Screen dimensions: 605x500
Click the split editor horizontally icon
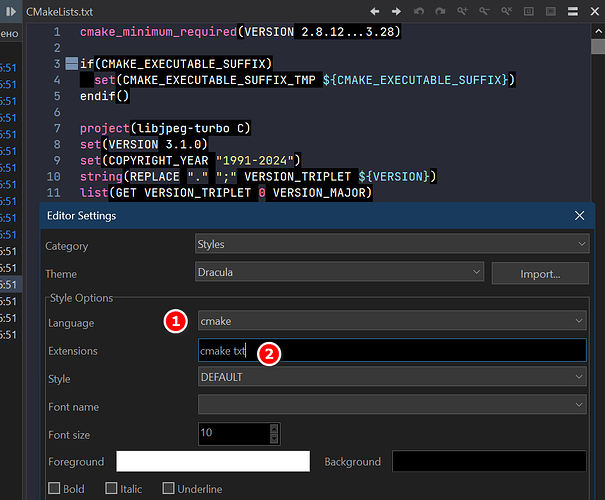pos(573,12)
